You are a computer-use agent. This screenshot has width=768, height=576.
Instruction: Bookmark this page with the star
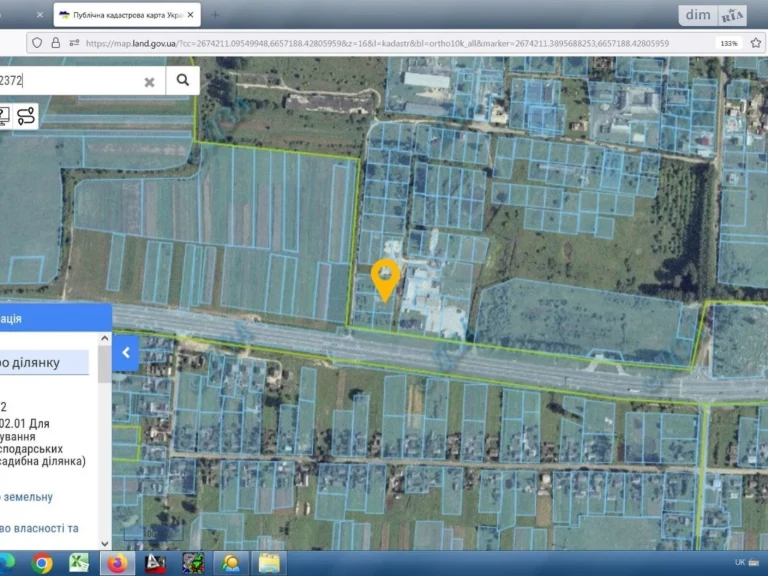click(756, 43)
